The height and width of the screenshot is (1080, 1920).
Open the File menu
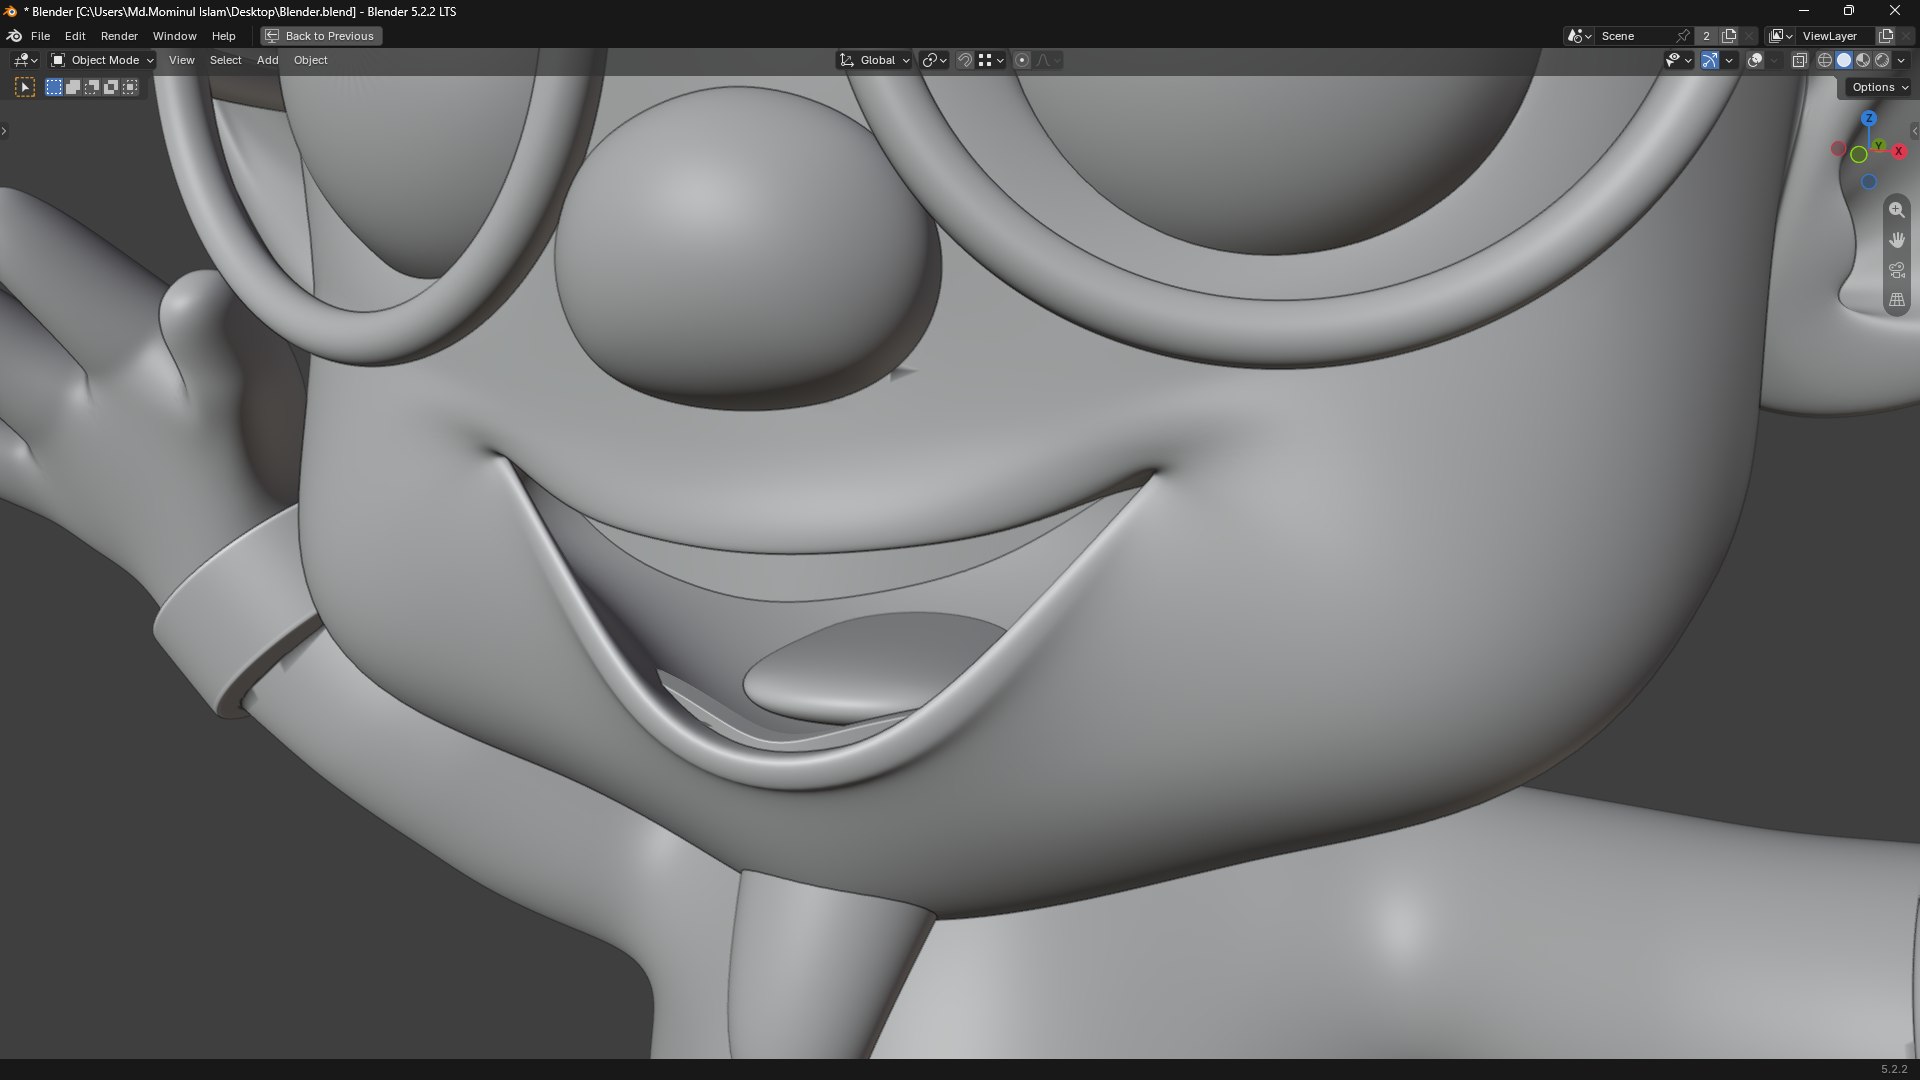point(40,36)
